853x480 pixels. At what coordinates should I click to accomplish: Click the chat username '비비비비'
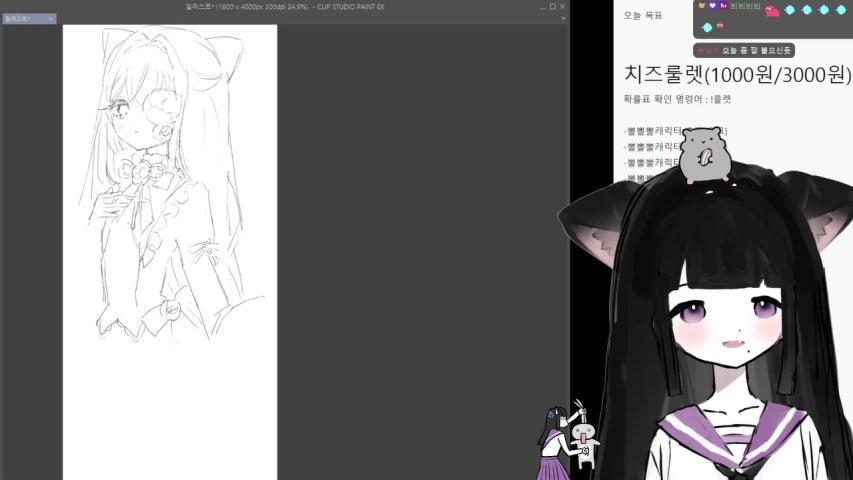(745, 6)
